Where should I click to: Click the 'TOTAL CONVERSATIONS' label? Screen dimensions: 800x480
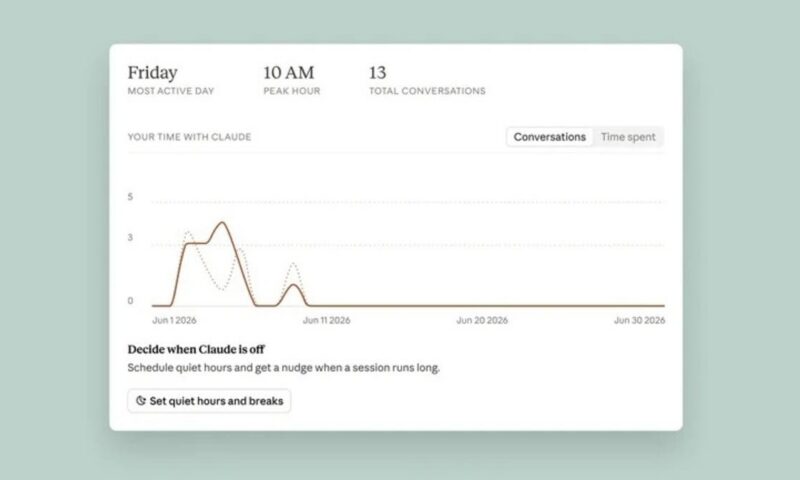tap(428, 91)
